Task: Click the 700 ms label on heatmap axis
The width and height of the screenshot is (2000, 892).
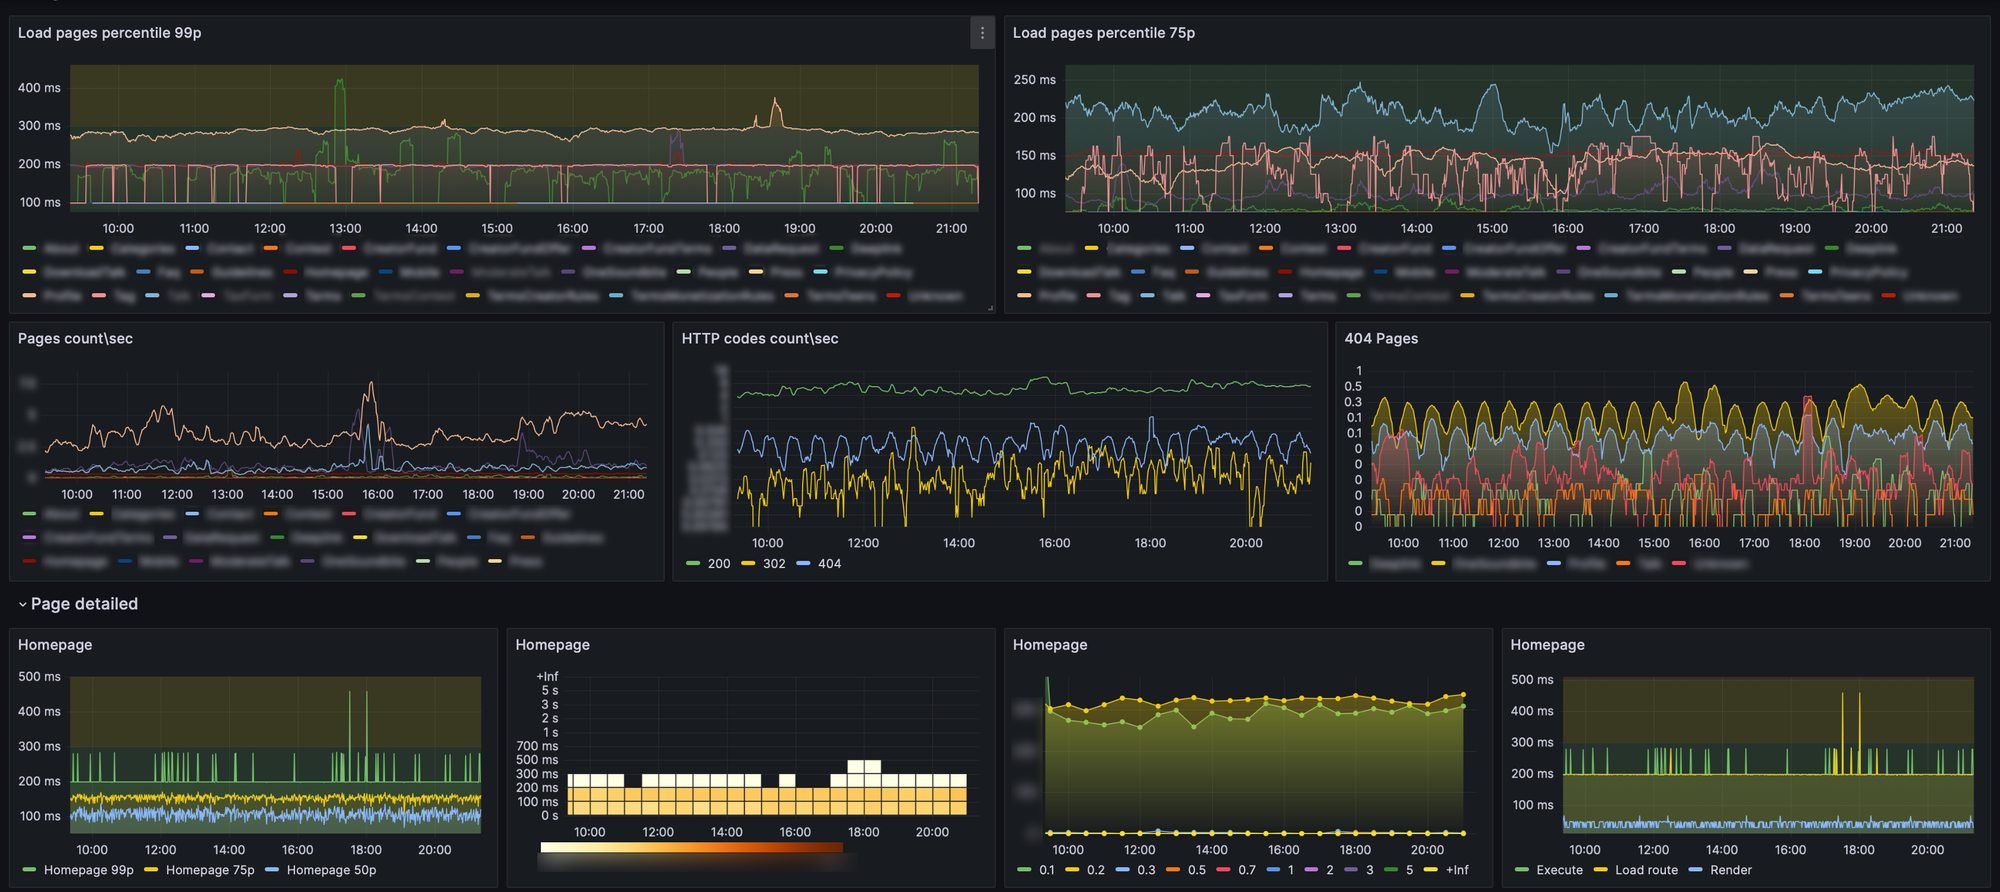Action: point(537,746)
